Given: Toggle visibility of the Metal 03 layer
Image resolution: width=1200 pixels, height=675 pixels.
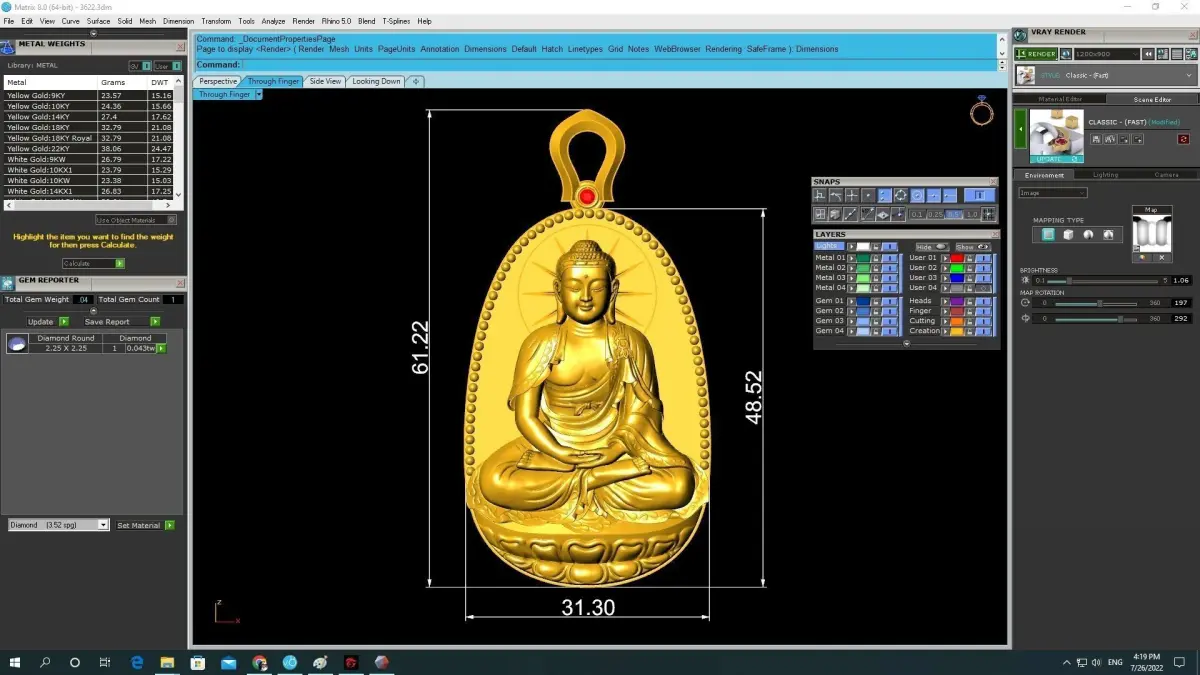Looking at the screenshot, I should 889,278.
